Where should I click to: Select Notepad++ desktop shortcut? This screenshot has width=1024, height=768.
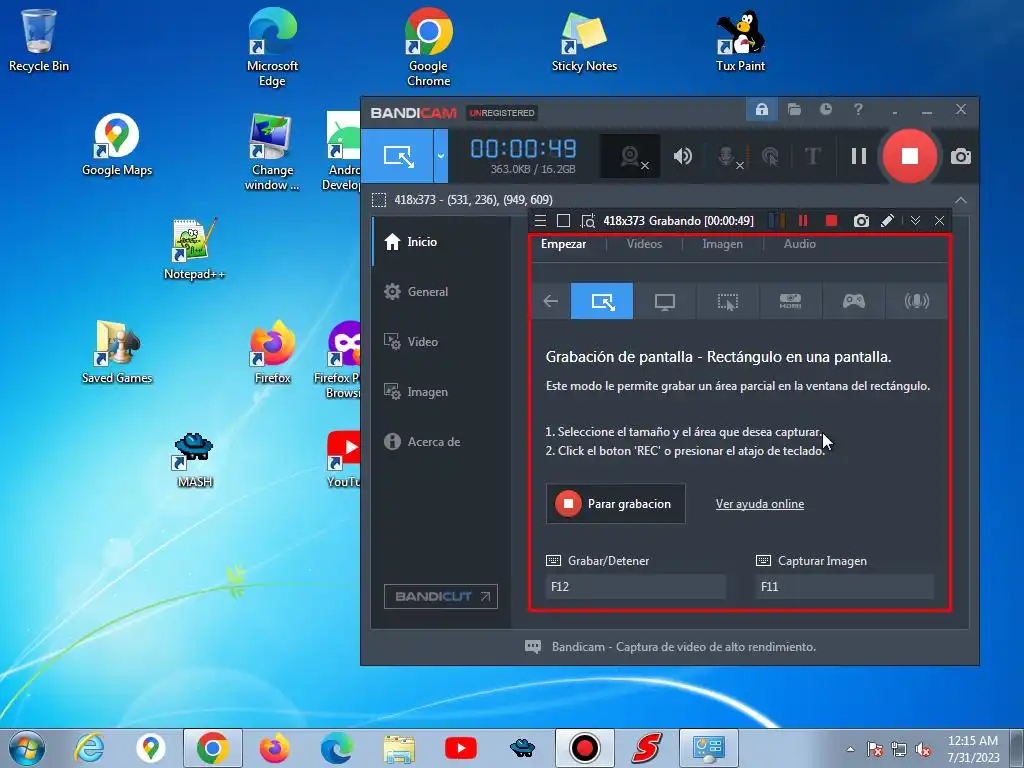[194, 249]
